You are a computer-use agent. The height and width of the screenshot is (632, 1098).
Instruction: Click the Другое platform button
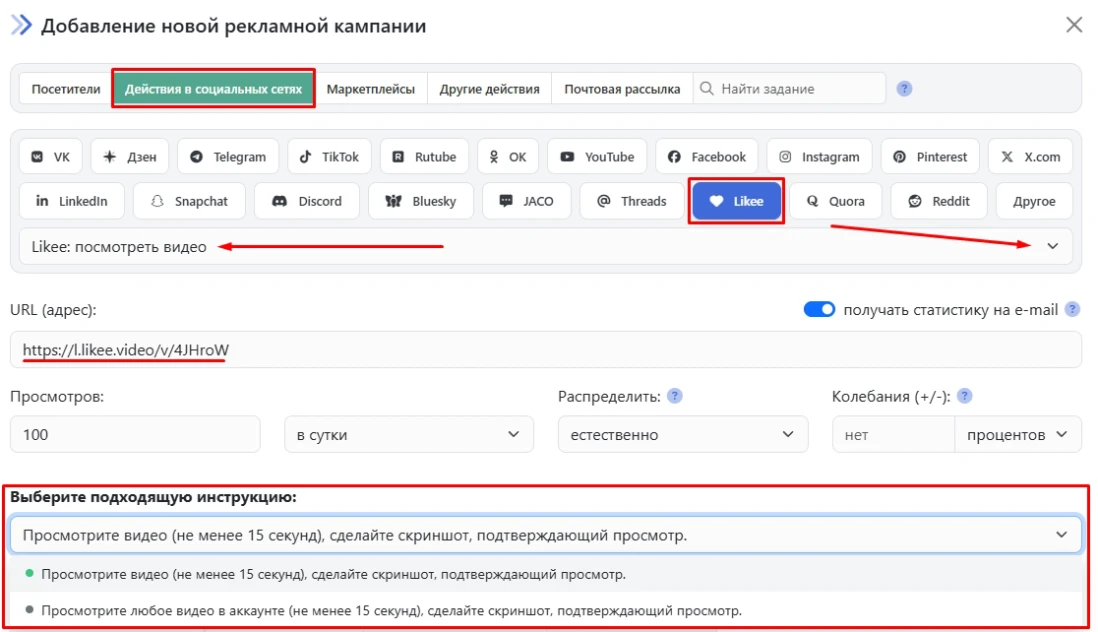click(x=1034, y=201)
